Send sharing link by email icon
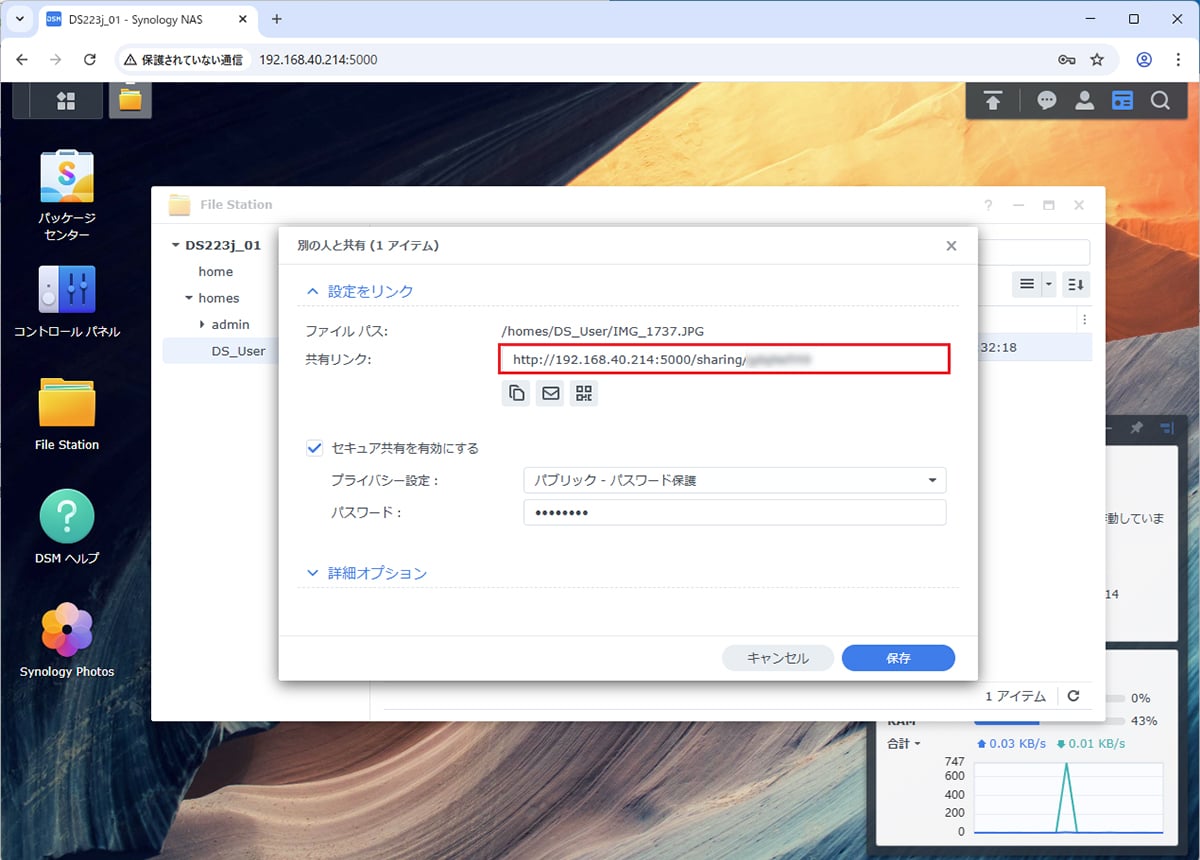This screenshot has width=1200, height=860. pyautogui.click(x=550, y=393)
